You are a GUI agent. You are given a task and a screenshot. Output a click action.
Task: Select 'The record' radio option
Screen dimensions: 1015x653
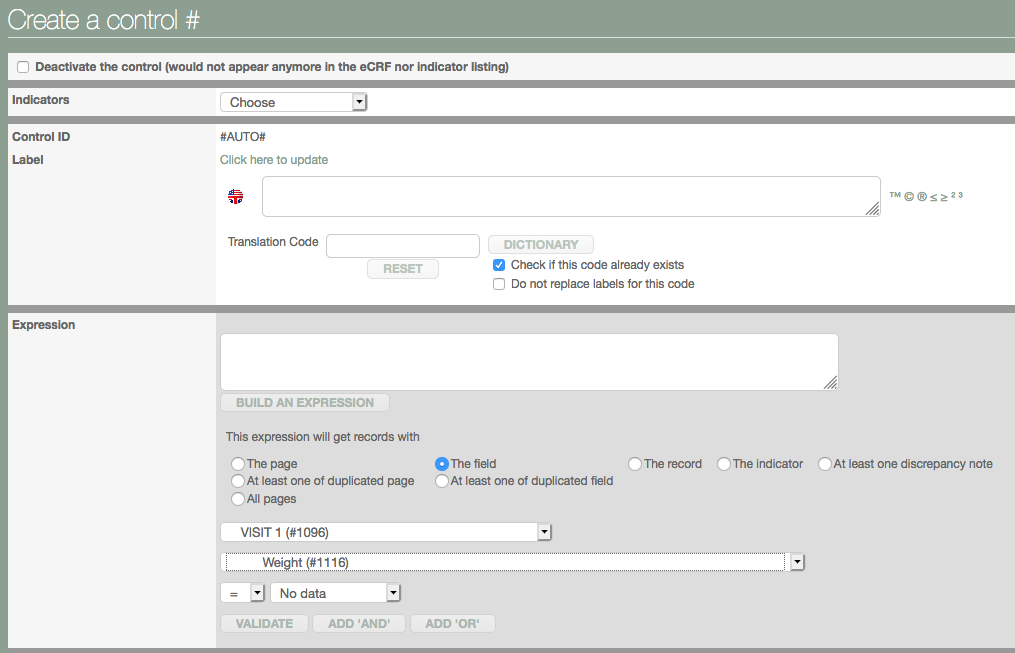pyautogui.click(x=636, y=464)
